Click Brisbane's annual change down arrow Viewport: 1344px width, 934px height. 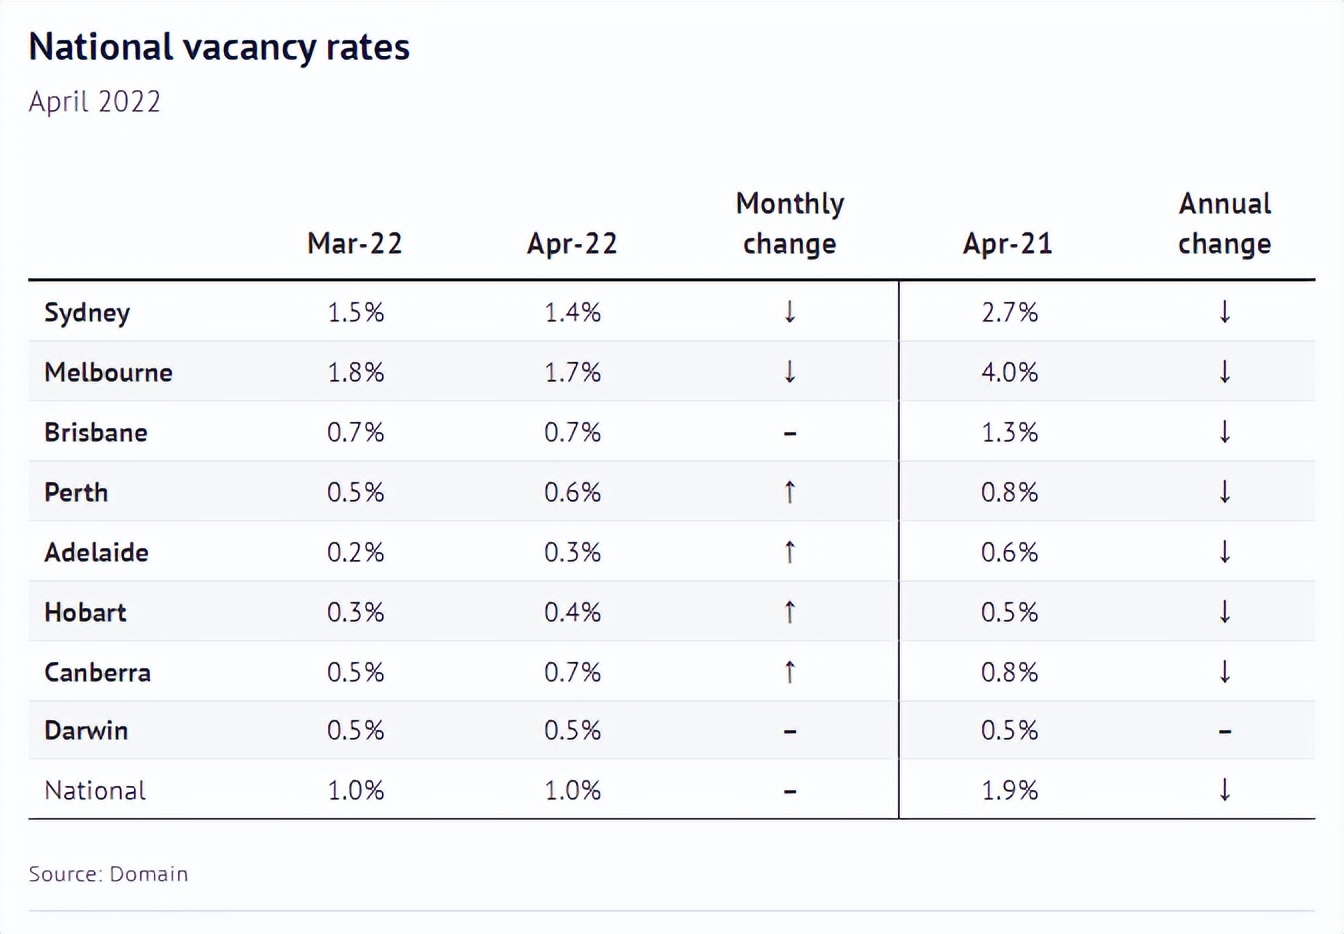(x=1225, y=432)
